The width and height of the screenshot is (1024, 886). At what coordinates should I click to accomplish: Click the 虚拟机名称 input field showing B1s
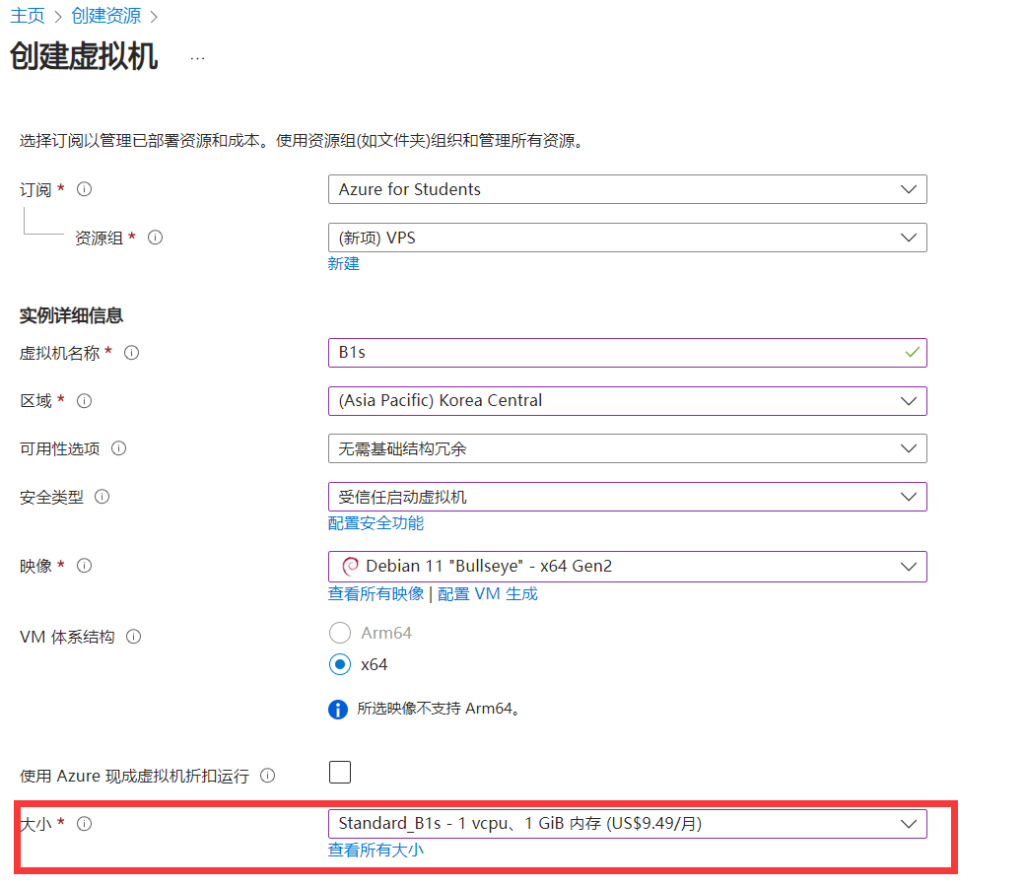(627, 352)
